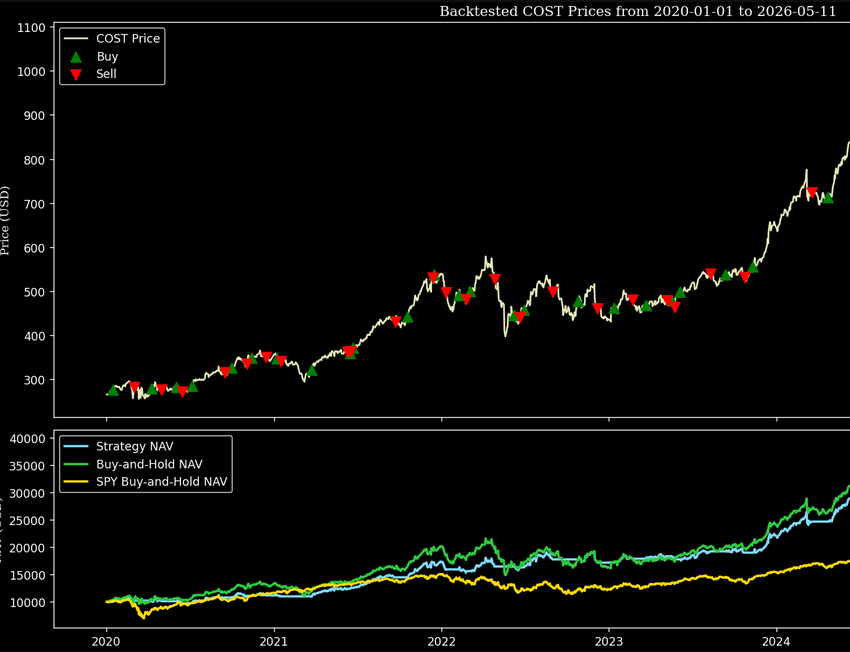Click the 800 price tick label

coord(35,160)
